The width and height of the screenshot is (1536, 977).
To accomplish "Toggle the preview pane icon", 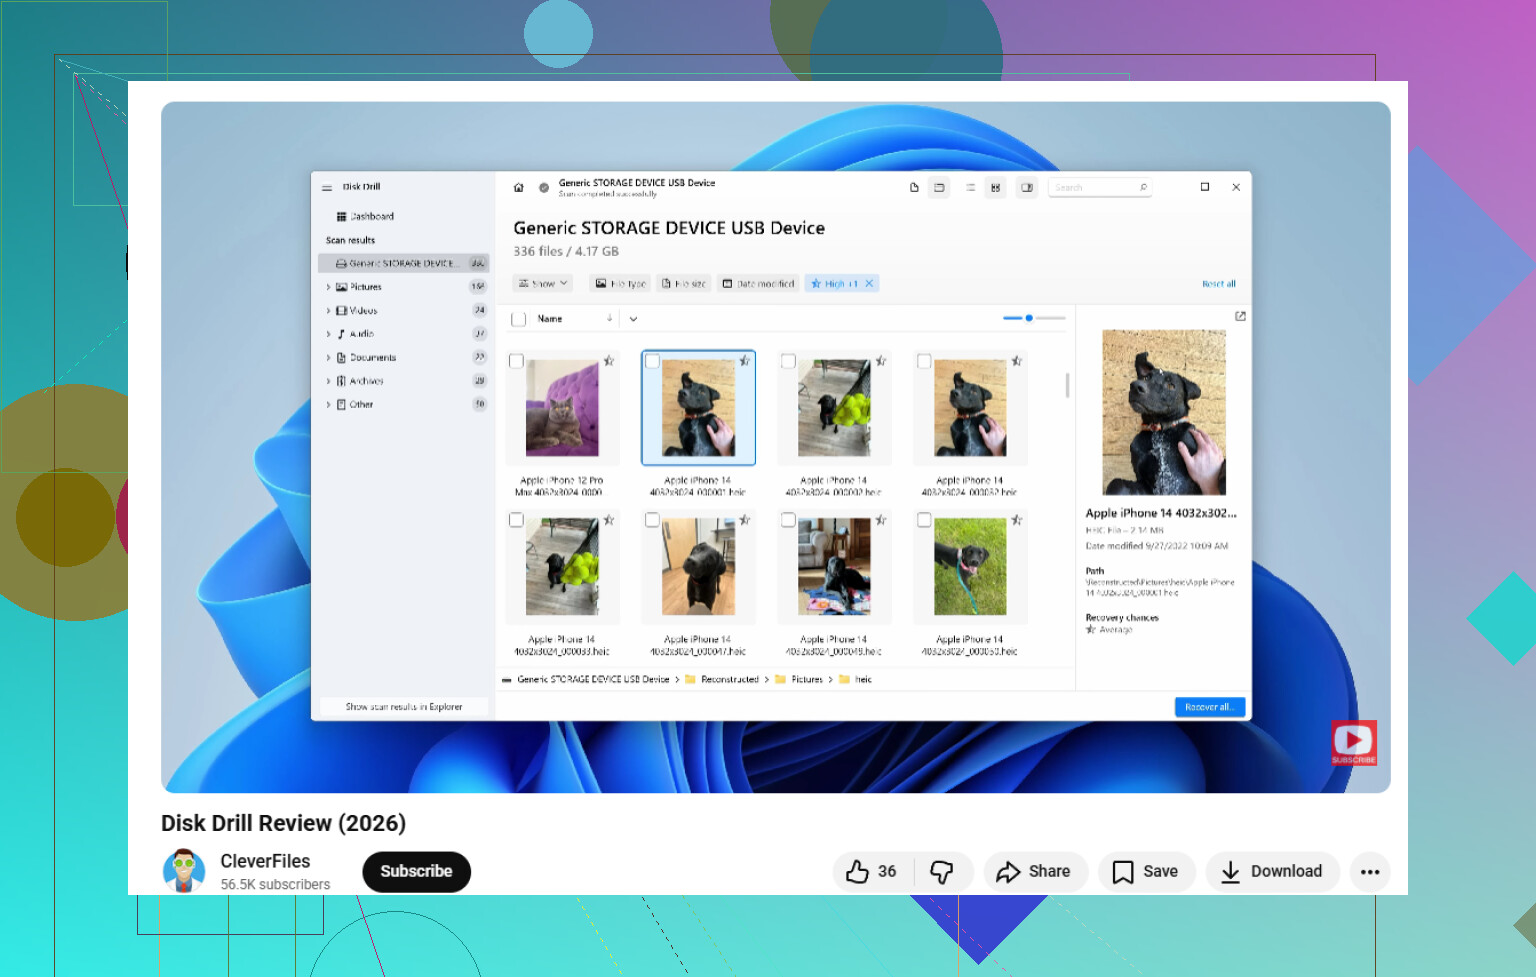I will (x=1027, y=188).
